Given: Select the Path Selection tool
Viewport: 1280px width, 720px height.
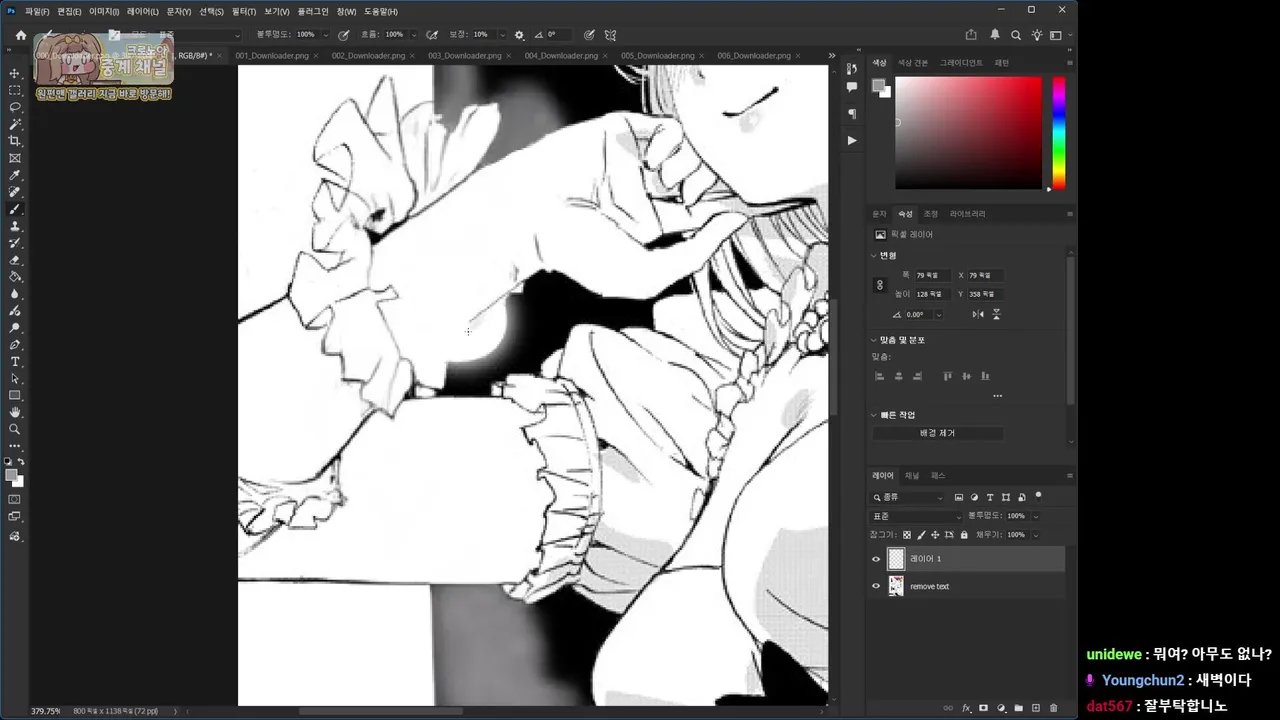Looking at the screenshot, I should 15,378.
